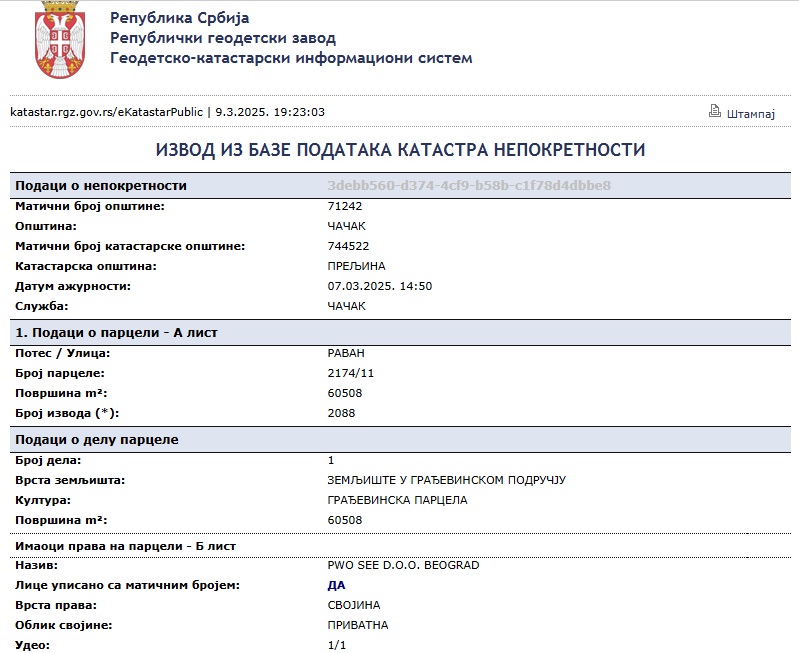Click ЧАЧАК value next to Служба
This screenshot has height=653, width=799.
(347, 306)
